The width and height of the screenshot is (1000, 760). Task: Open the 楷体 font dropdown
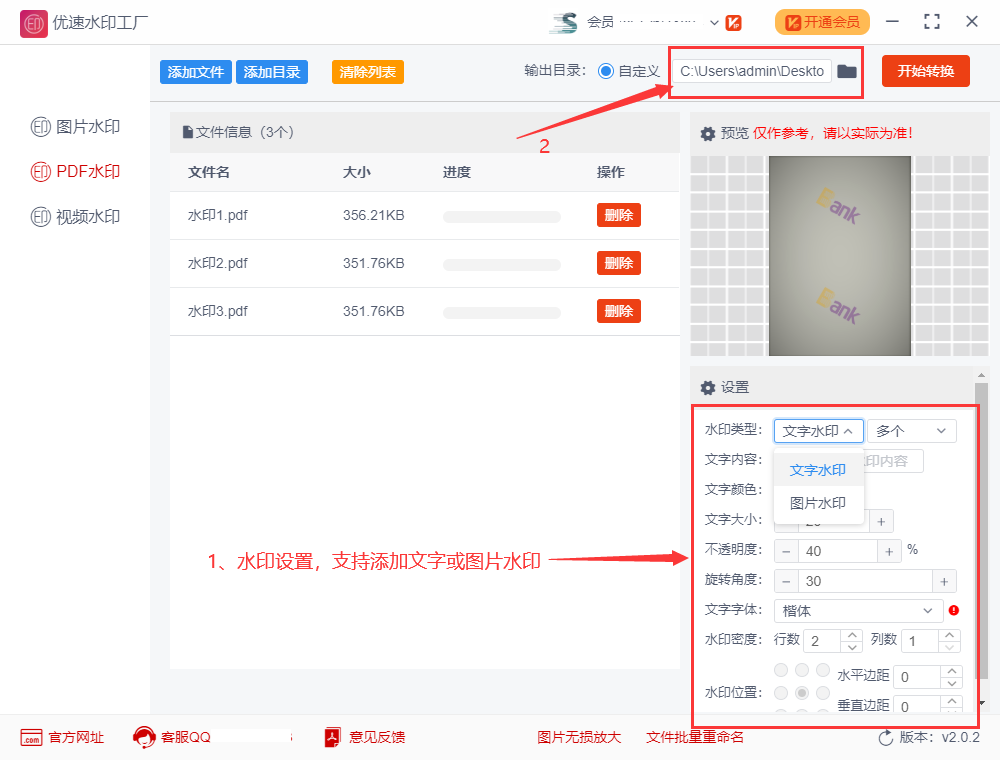[857, 611]
